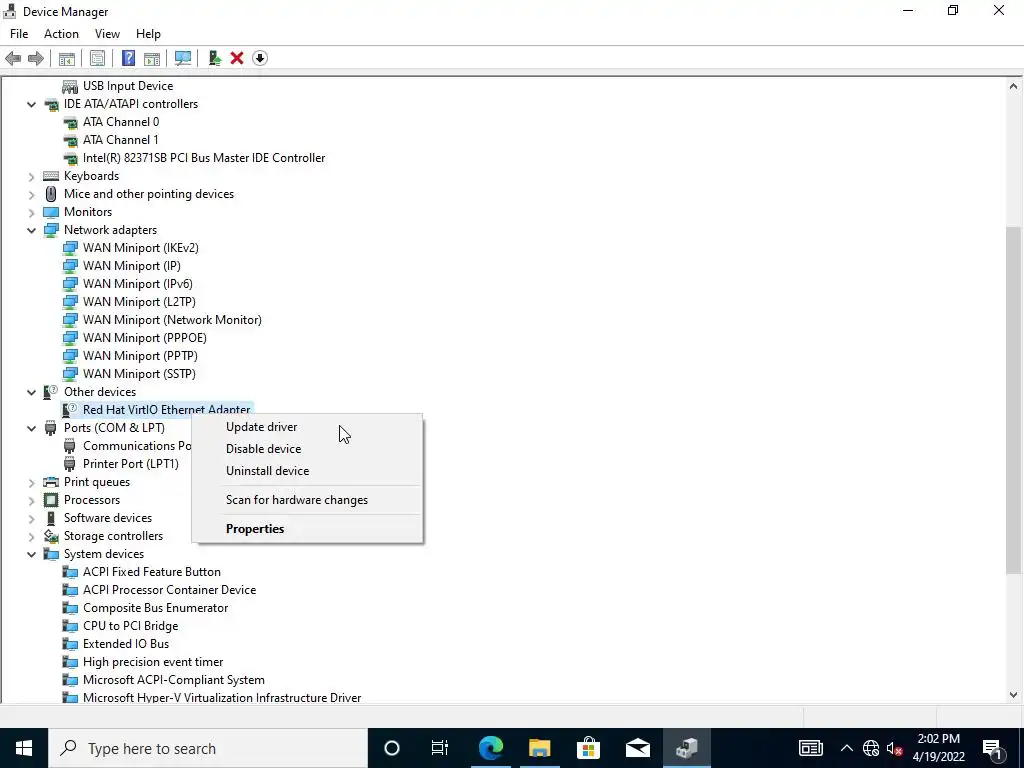Click the red X Uninstall device icon
Screen dimensions: 1024x768
pyautogui.click(x=237, y=58)
